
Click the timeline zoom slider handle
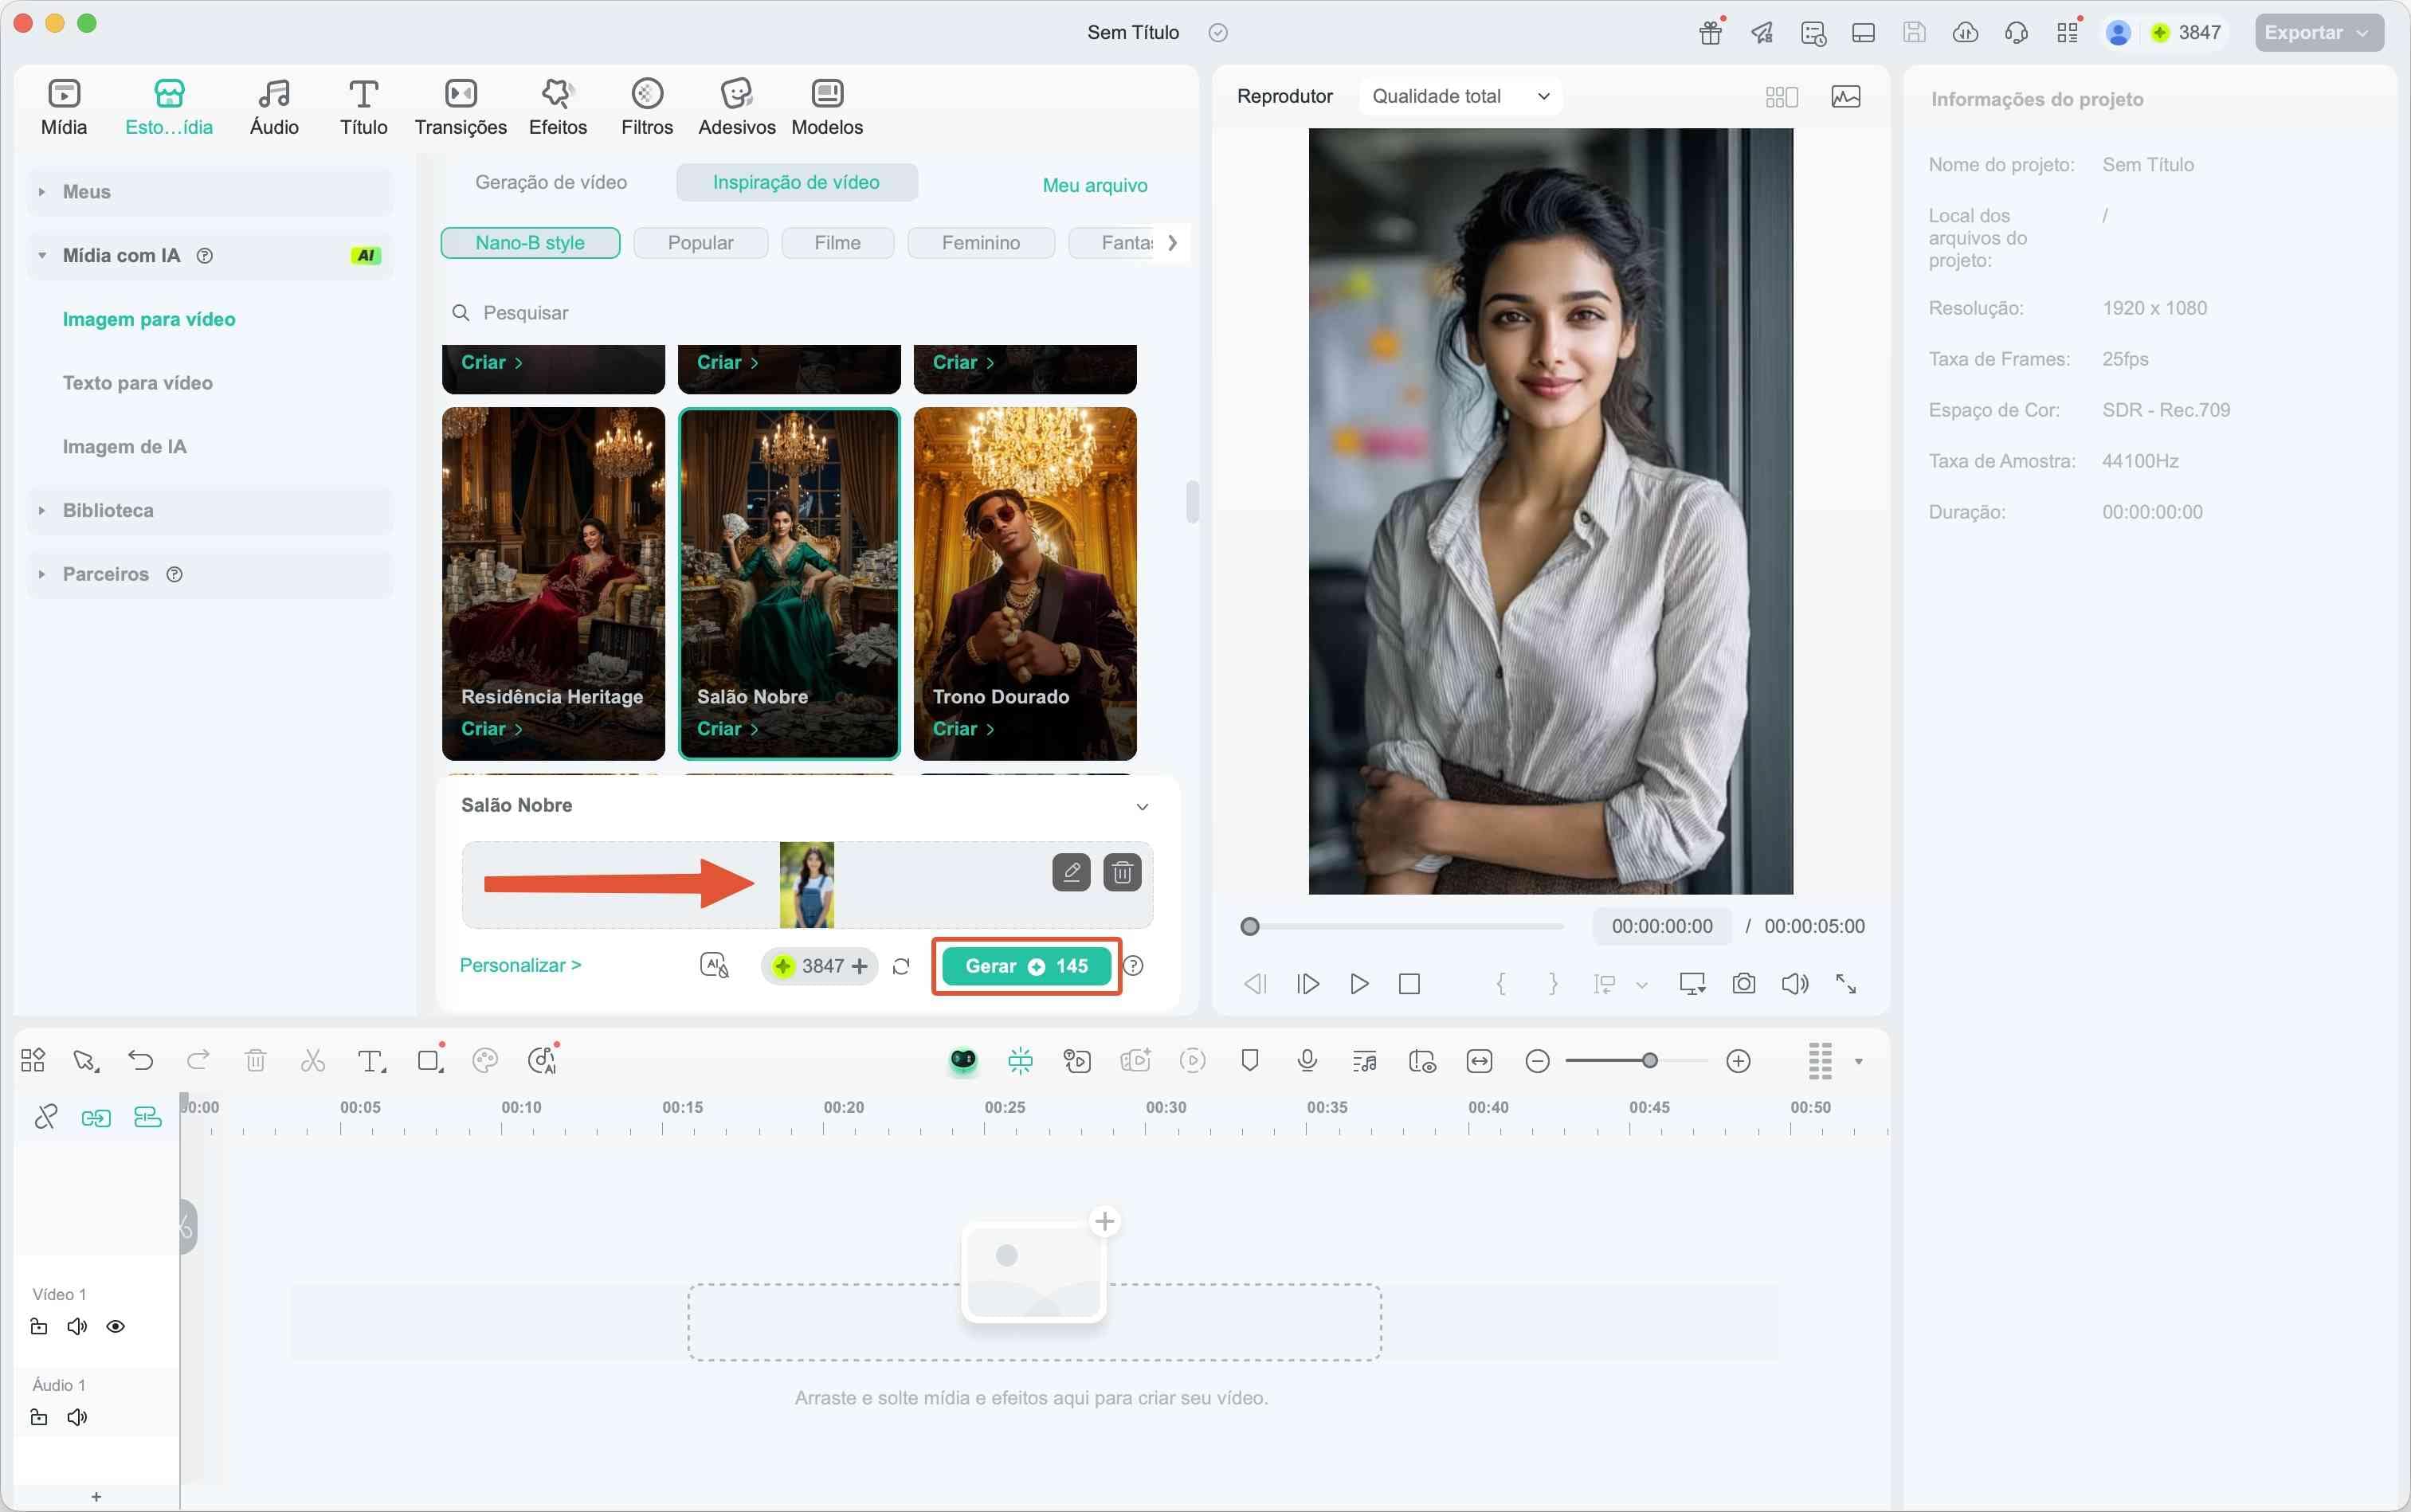click(x=1650, y=1061)
